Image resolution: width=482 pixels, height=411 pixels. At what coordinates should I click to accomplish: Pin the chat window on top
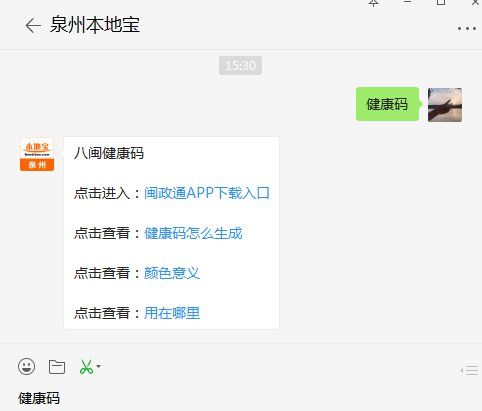(x=374, y=3)
